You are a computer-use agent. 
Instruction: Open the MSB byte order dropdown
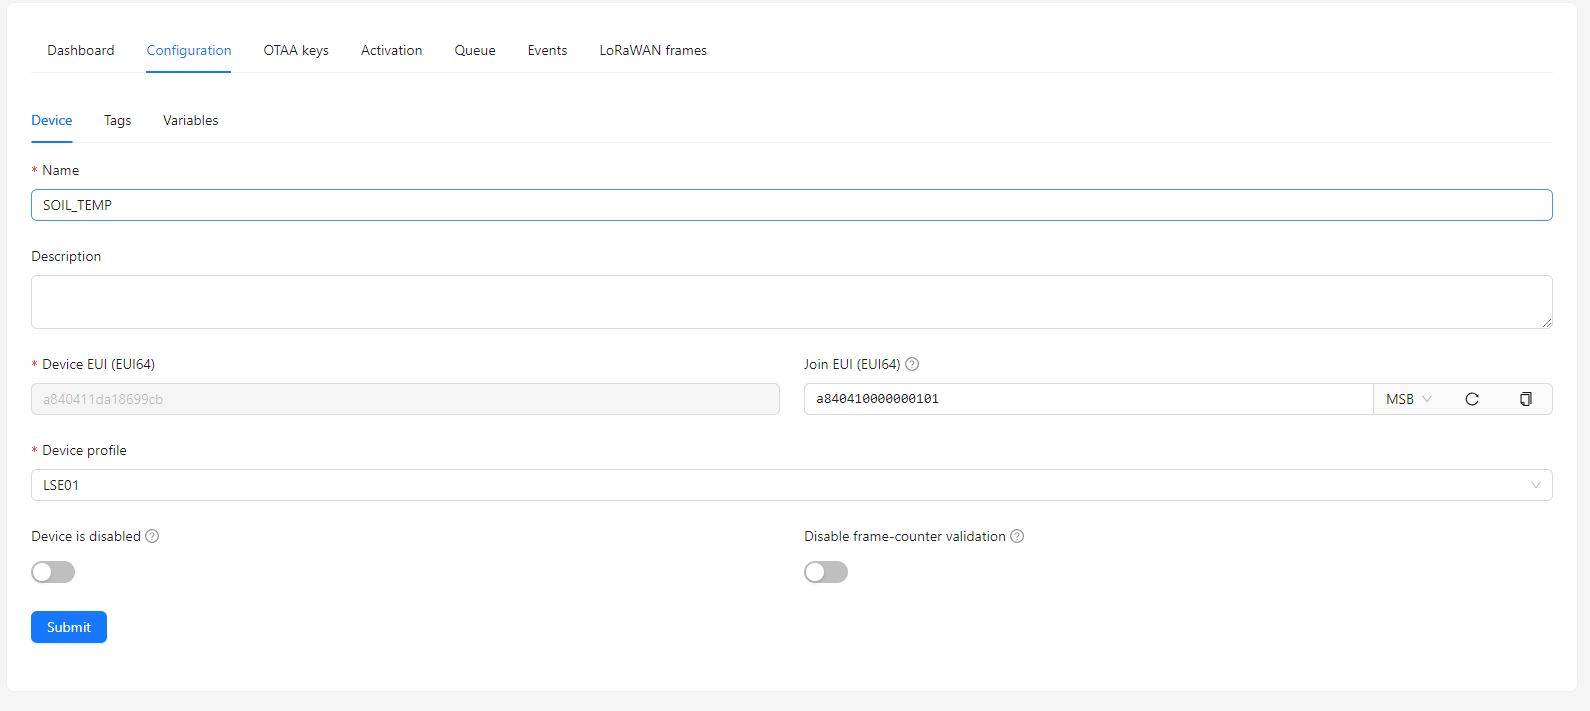click(1408, 399)
